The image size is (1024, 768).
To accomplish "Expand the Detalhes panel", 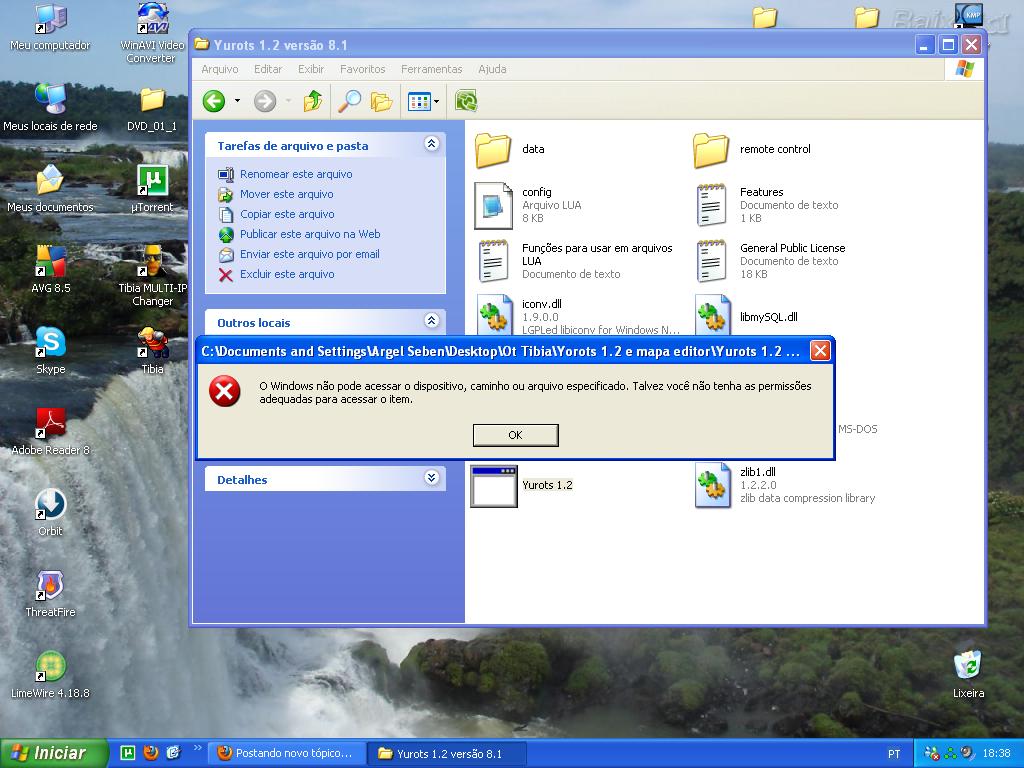I will (x=431, y=477).
